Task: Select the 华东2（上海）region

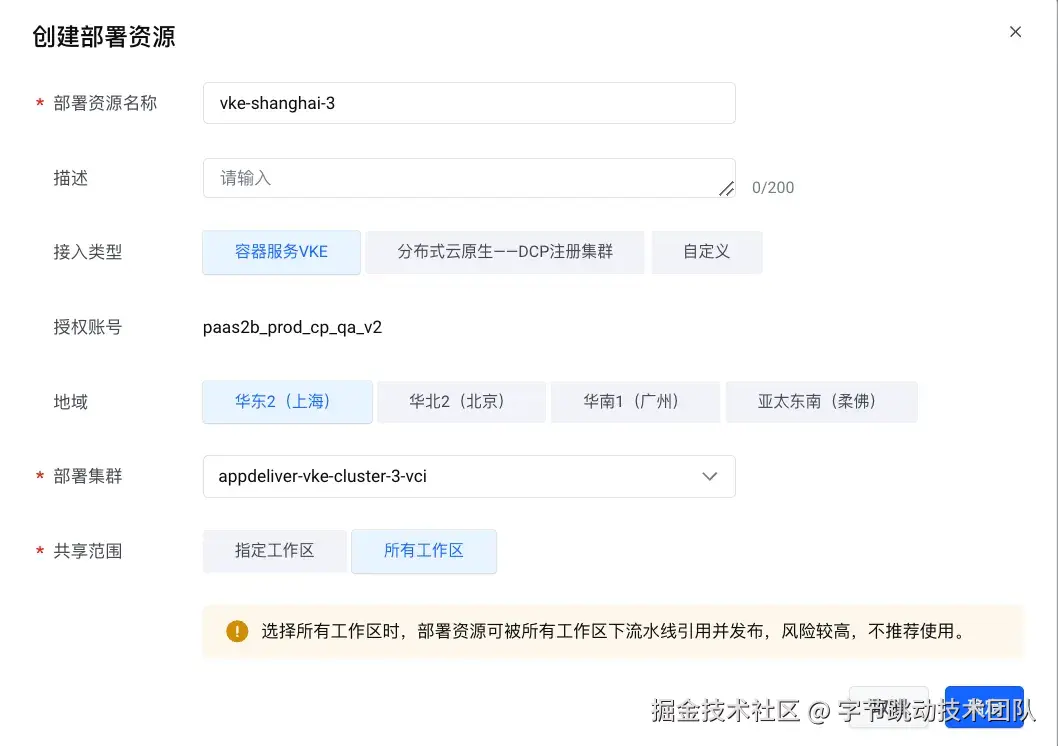Action: point(287,401)
